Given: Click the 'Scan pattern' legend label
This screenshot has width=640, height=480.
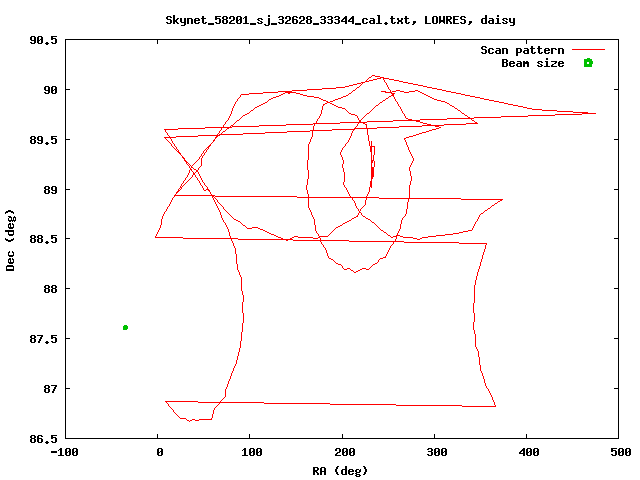Looking at the screenshot, I should click(522, 50).
